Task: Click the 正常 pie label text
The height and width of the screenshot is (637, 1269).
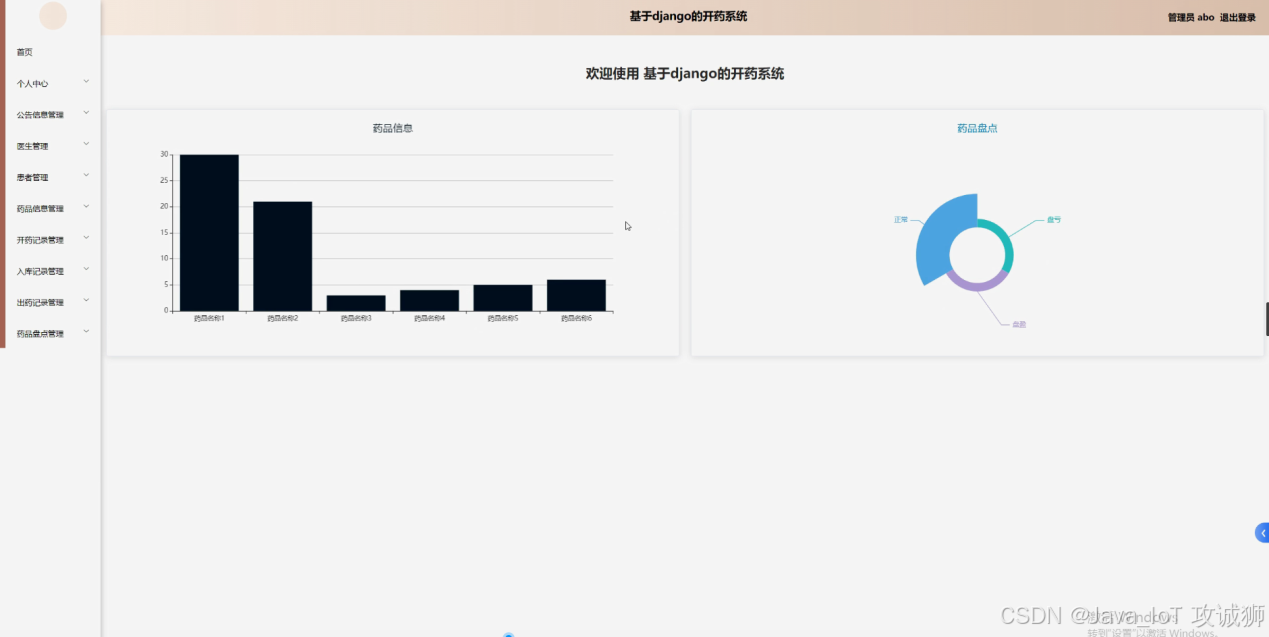Action: [901, 219]
